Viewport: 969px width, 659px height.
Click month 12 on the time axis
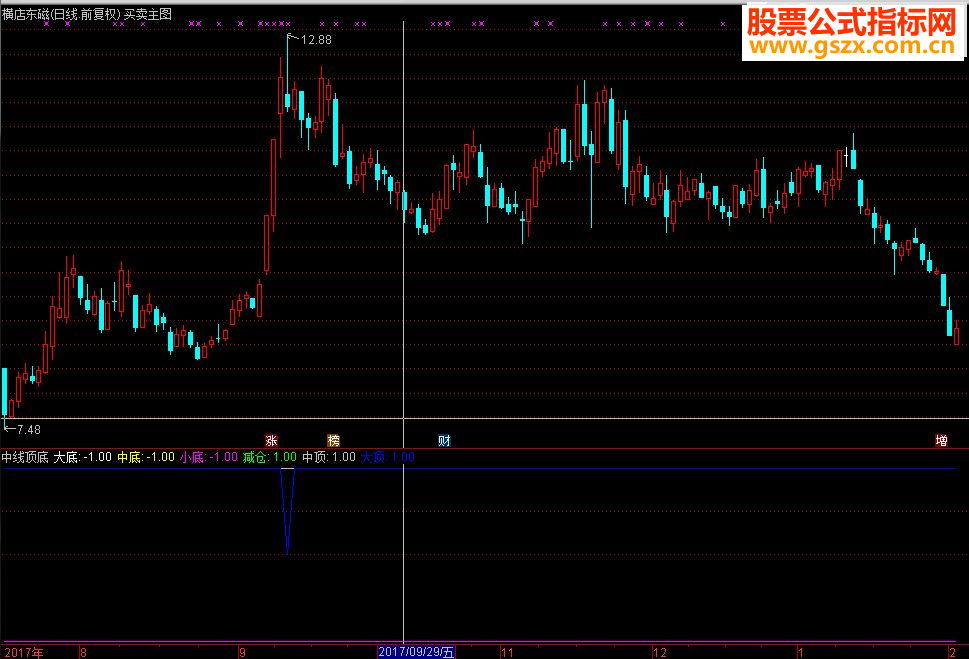point(660,653)
